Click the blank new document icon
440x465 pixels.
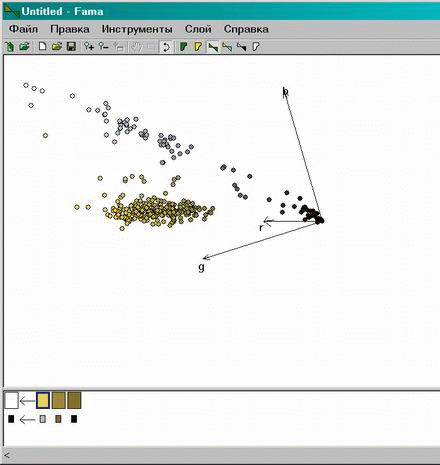pos(42,47)
